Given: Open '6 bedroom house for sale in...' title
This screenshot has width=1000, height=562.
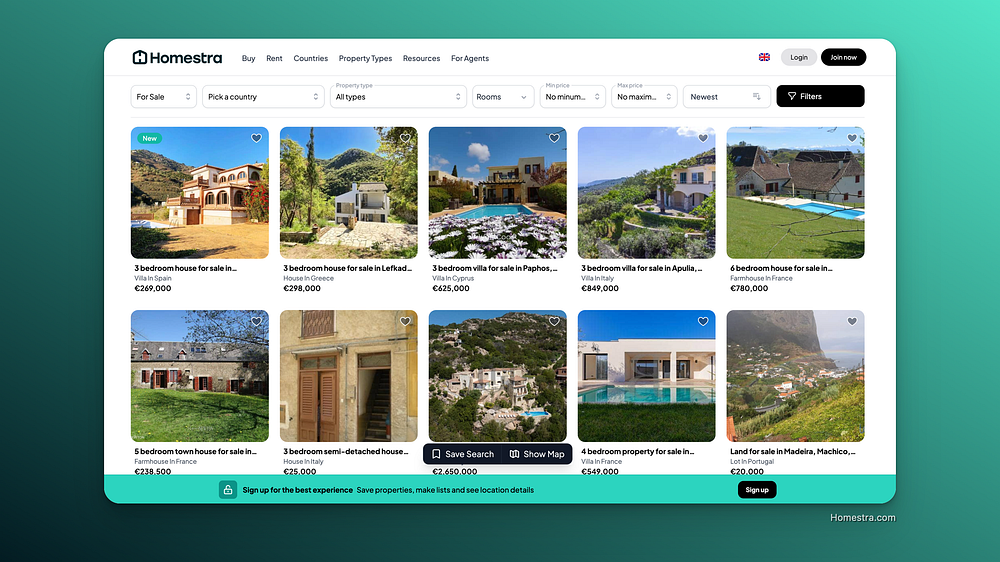Looking at the screenshot, I should (x=781, y=268).
